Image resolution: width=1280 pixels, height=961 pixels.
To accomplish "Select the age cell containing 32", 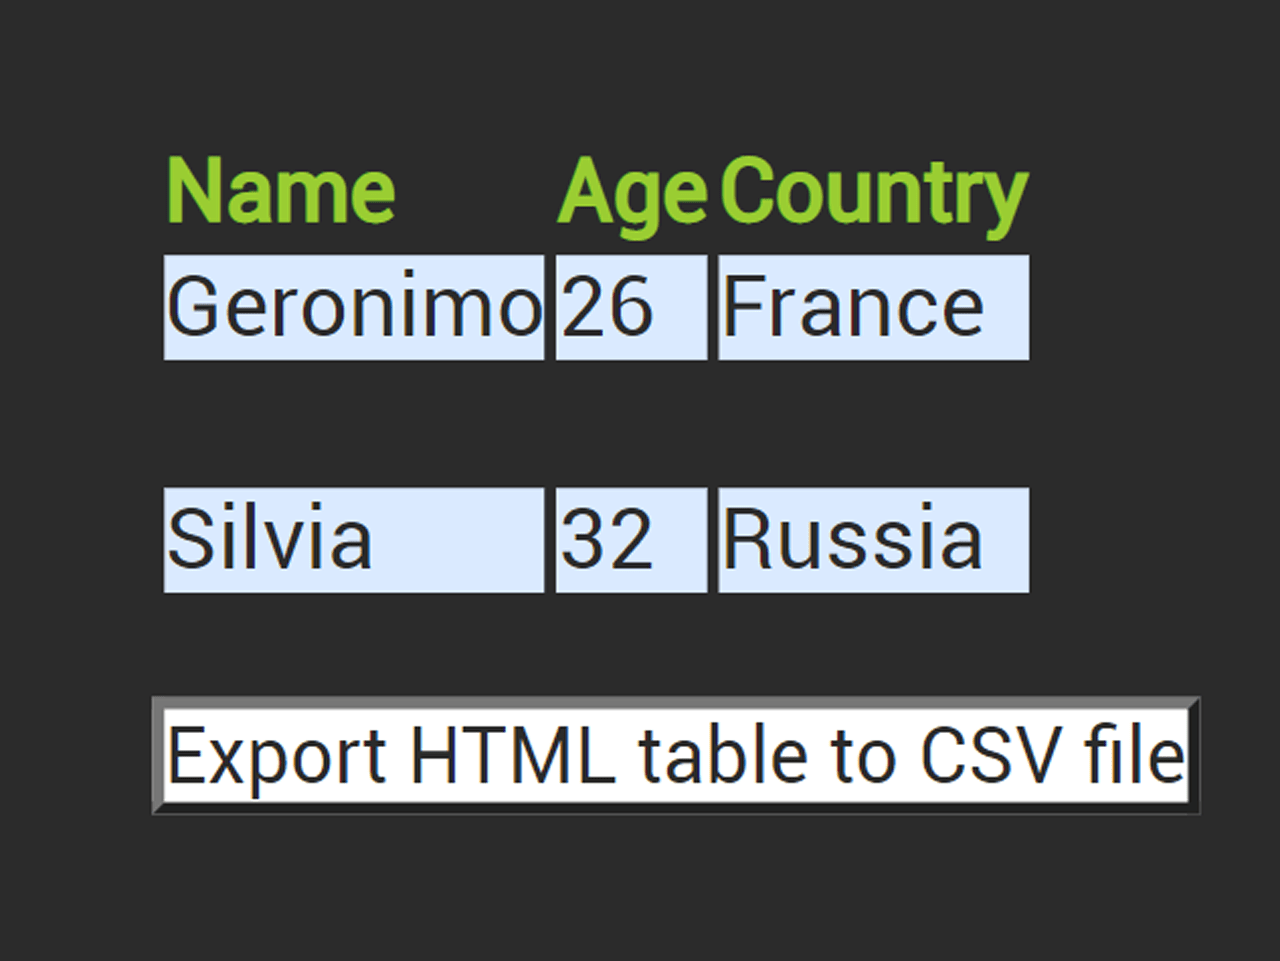I will (630, 540).
